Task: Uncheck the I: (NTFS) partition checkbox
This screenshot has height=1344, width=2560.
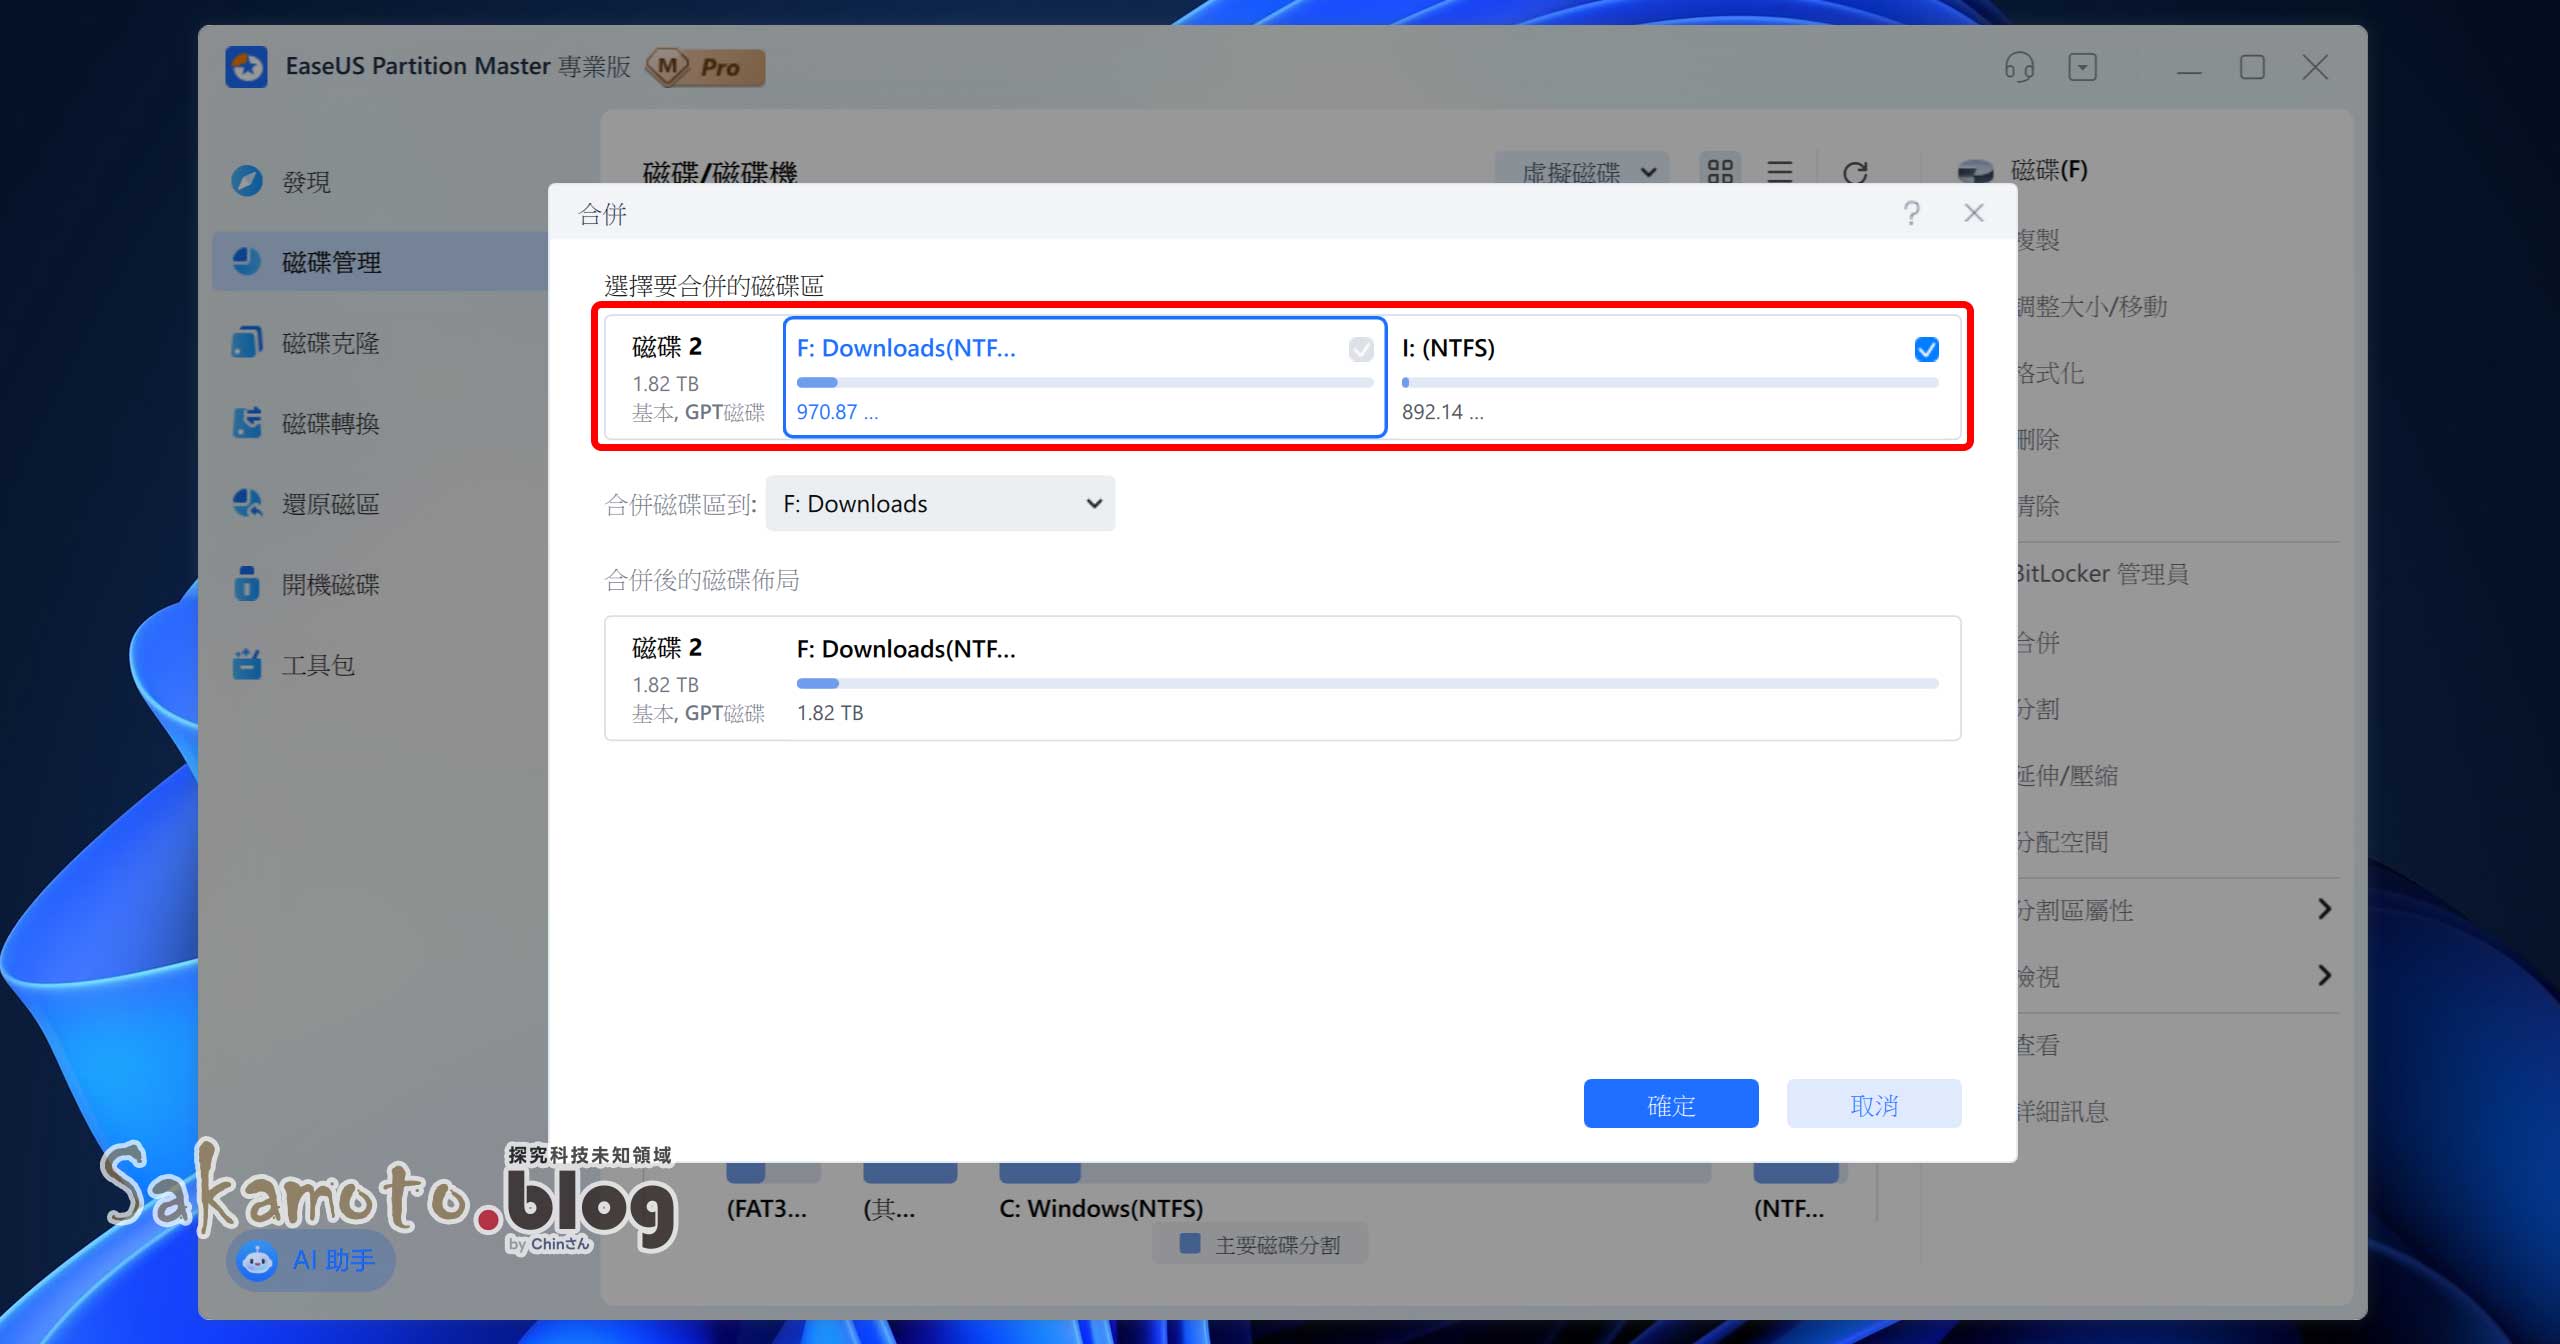Action: tap(1927, 349)
